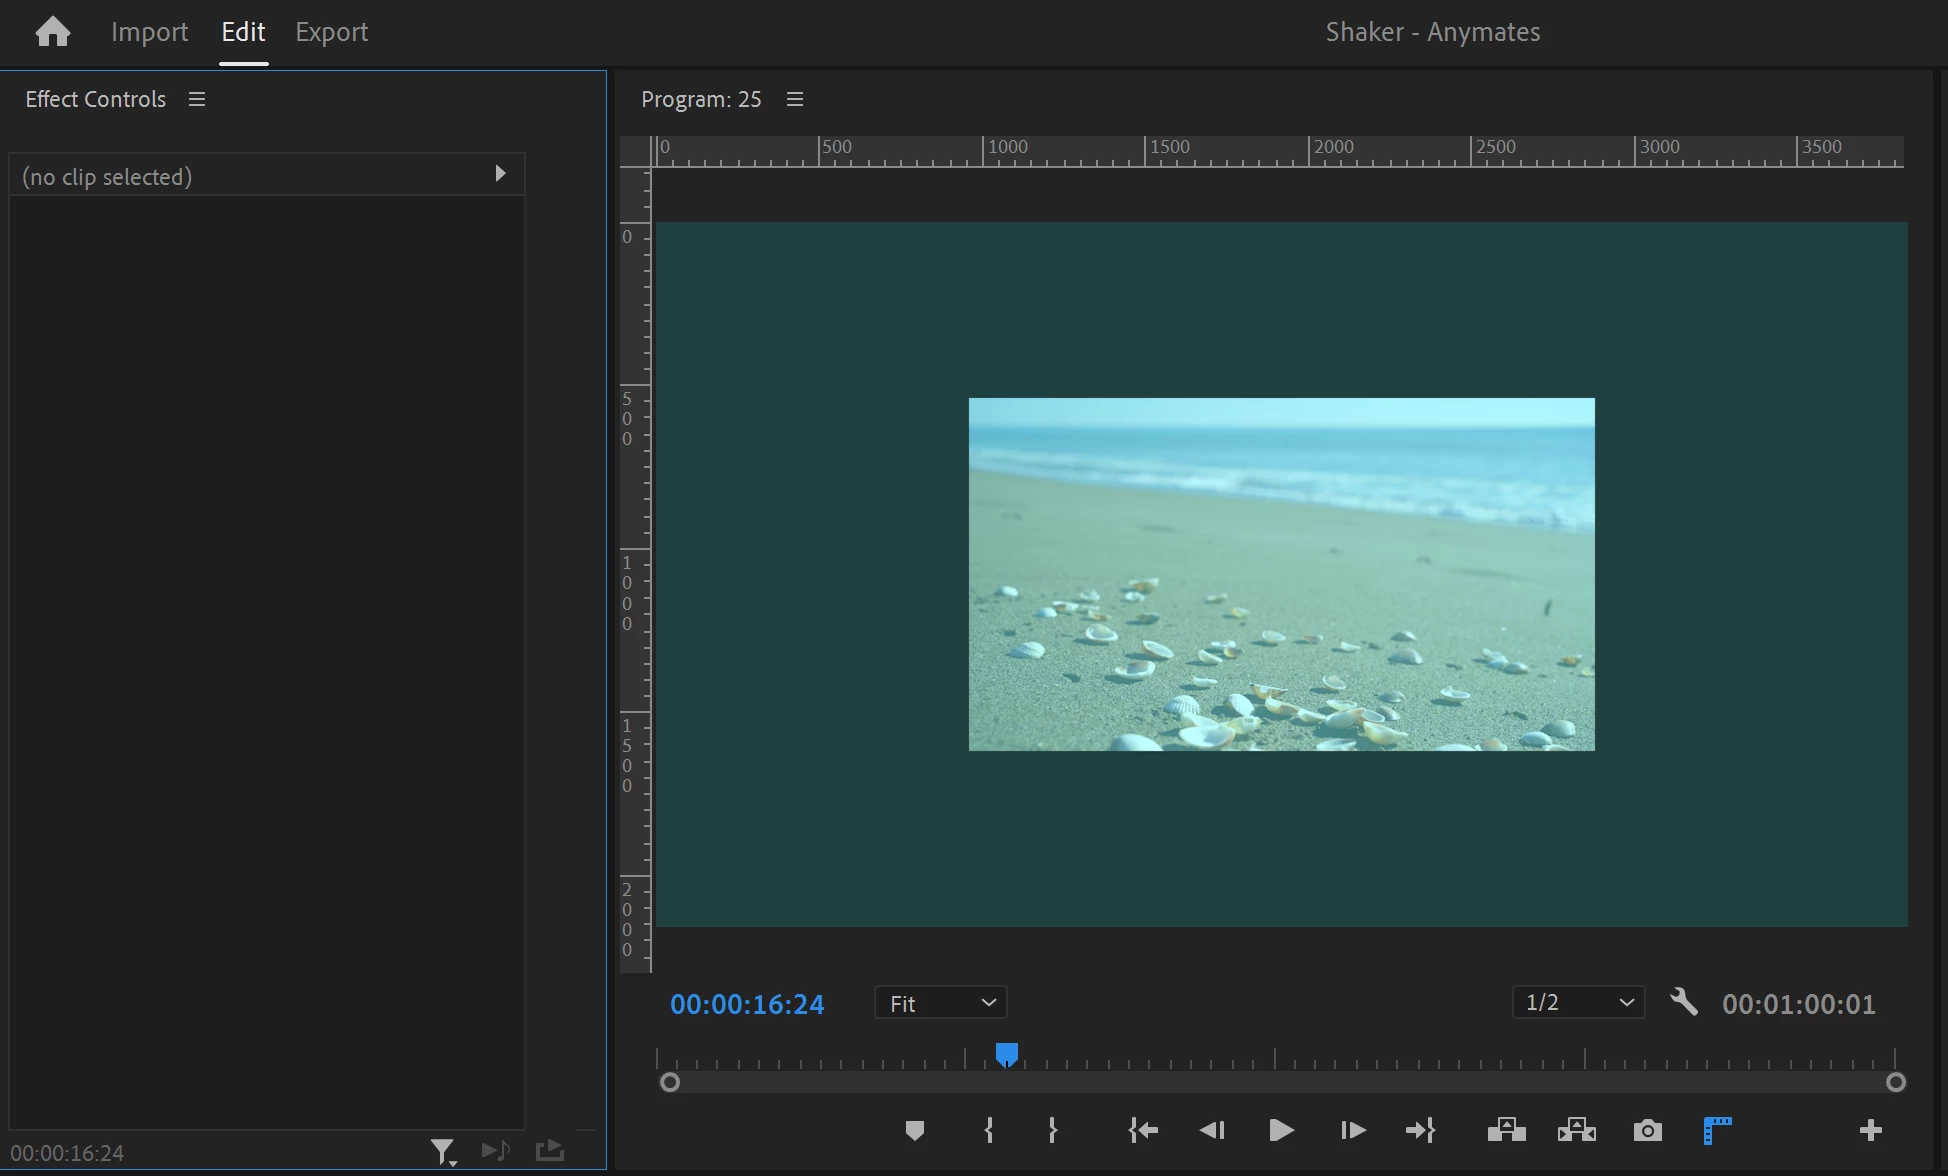Click the Mark Out button
The width and height of the screenshot is (1948, 1176).
(x=1052, y=1130)
